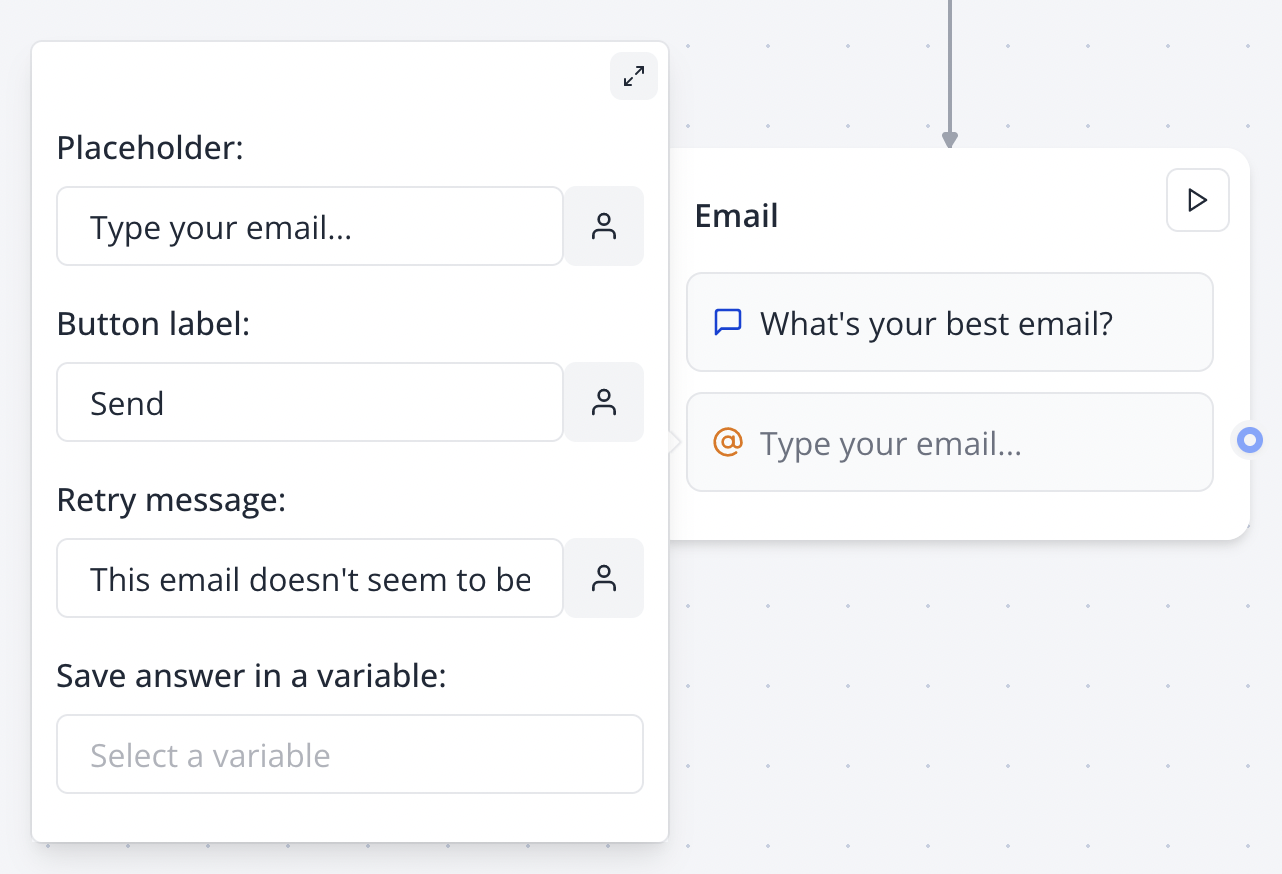This screenshot has height=874, width=1282.
Task: Open the Select a variable dropdown
Action: point(350,754)
